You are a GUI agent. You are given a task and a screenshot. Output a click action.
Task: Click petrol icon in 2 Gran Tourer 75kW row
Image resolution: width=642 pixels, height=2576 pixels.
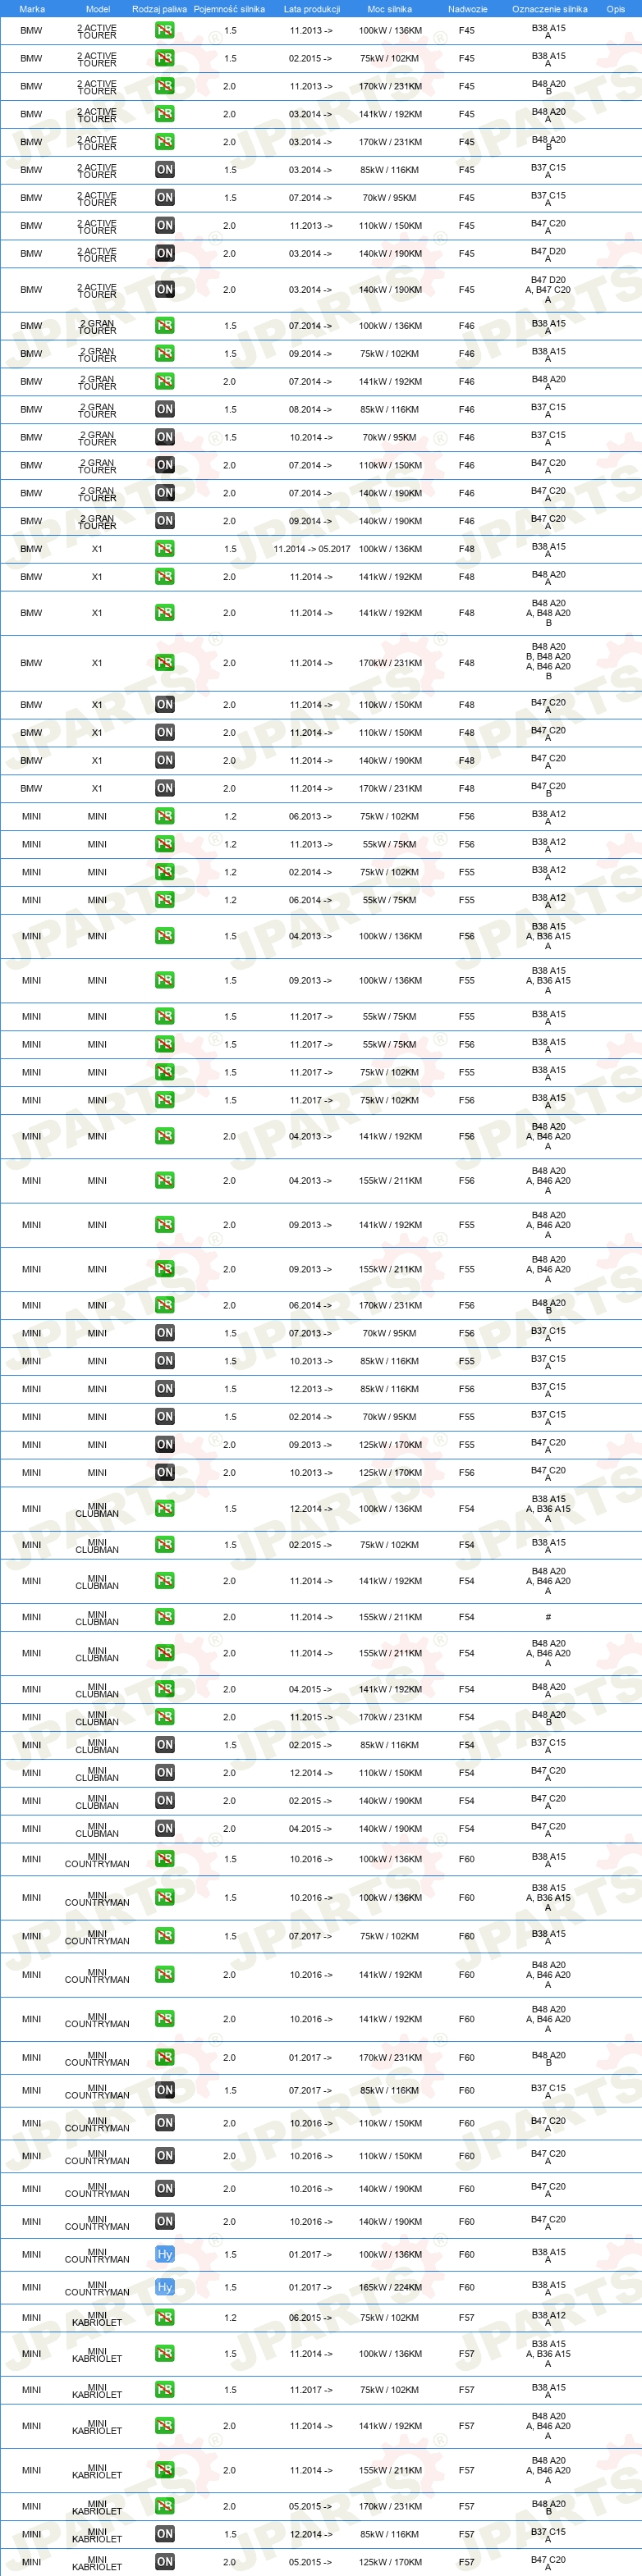click(x=165, y=354)
